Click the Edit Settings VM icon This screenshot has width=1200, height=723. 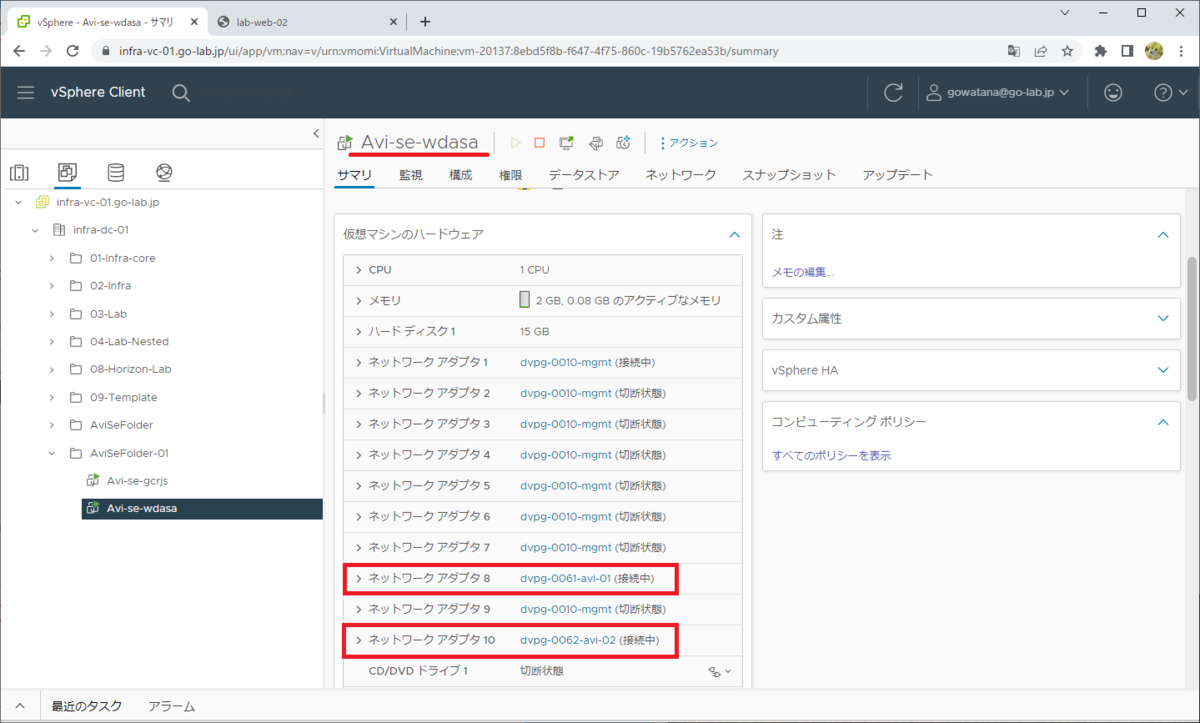coord(595,143)
